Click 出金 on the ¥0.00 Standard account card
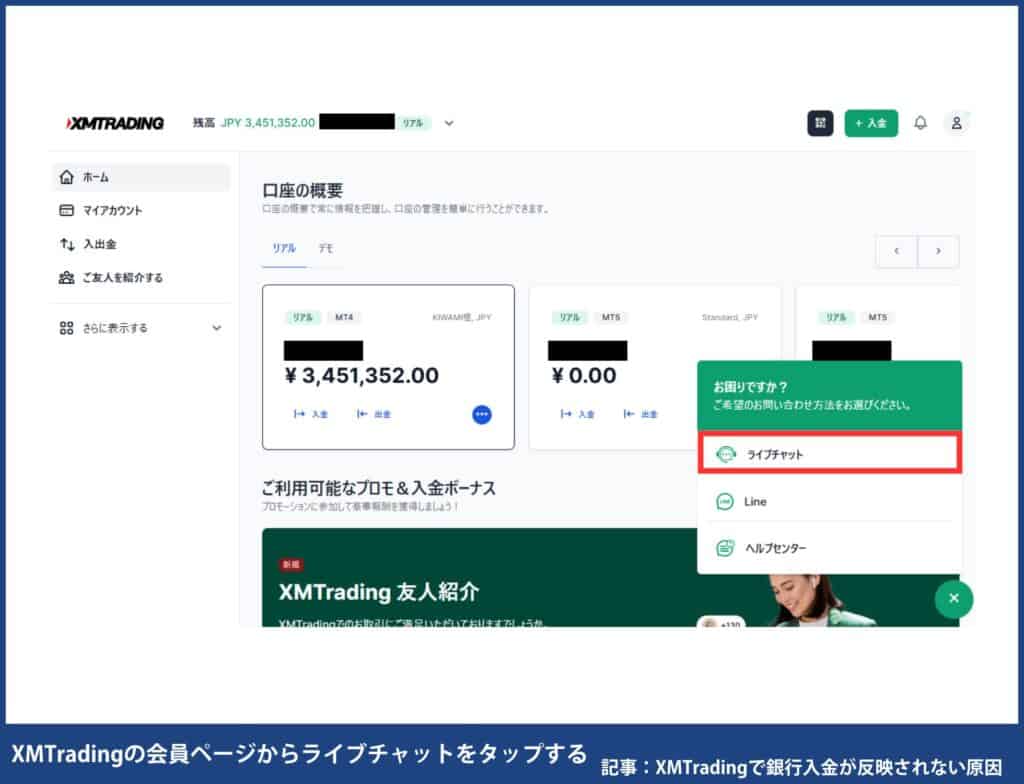This screenshot has width=1024, height=784. point(641,414)
